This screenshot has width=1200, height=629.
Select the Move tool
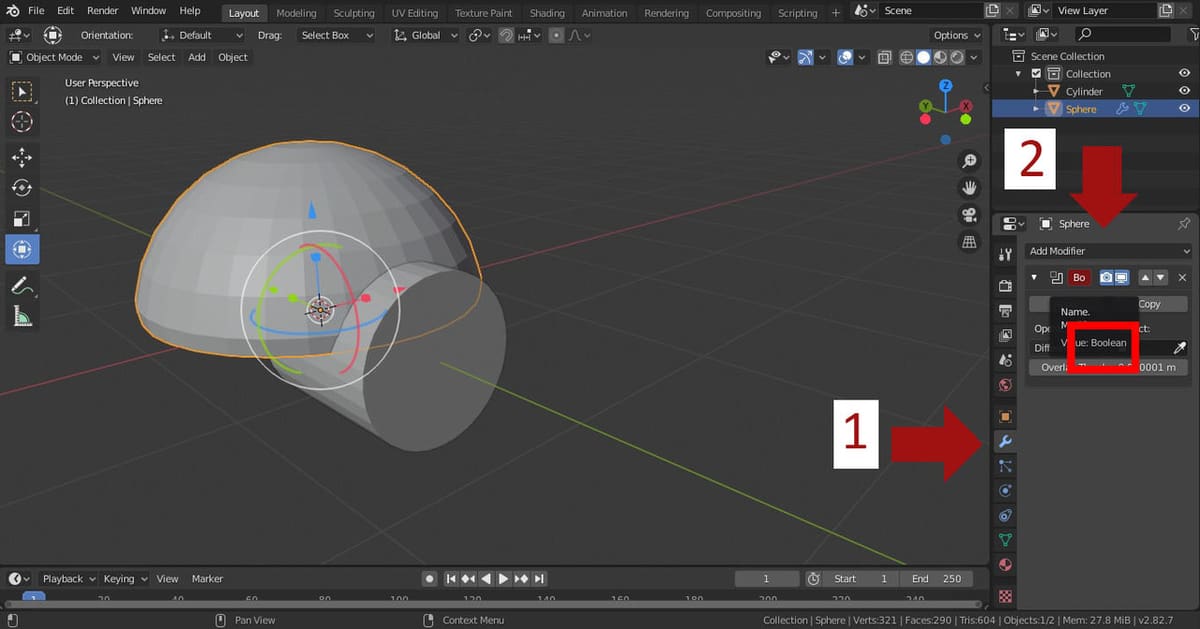(x=21, y=157)
